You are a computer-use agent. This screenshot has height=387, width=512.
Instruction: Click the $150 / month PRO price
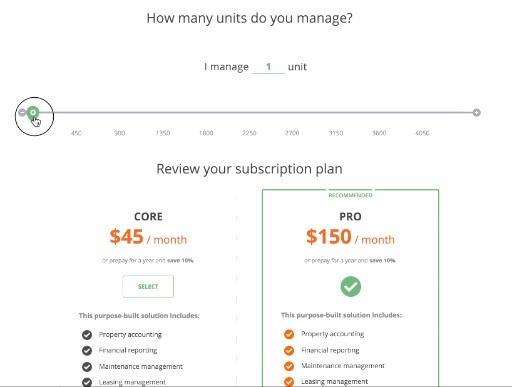click(x=350, y=237)
